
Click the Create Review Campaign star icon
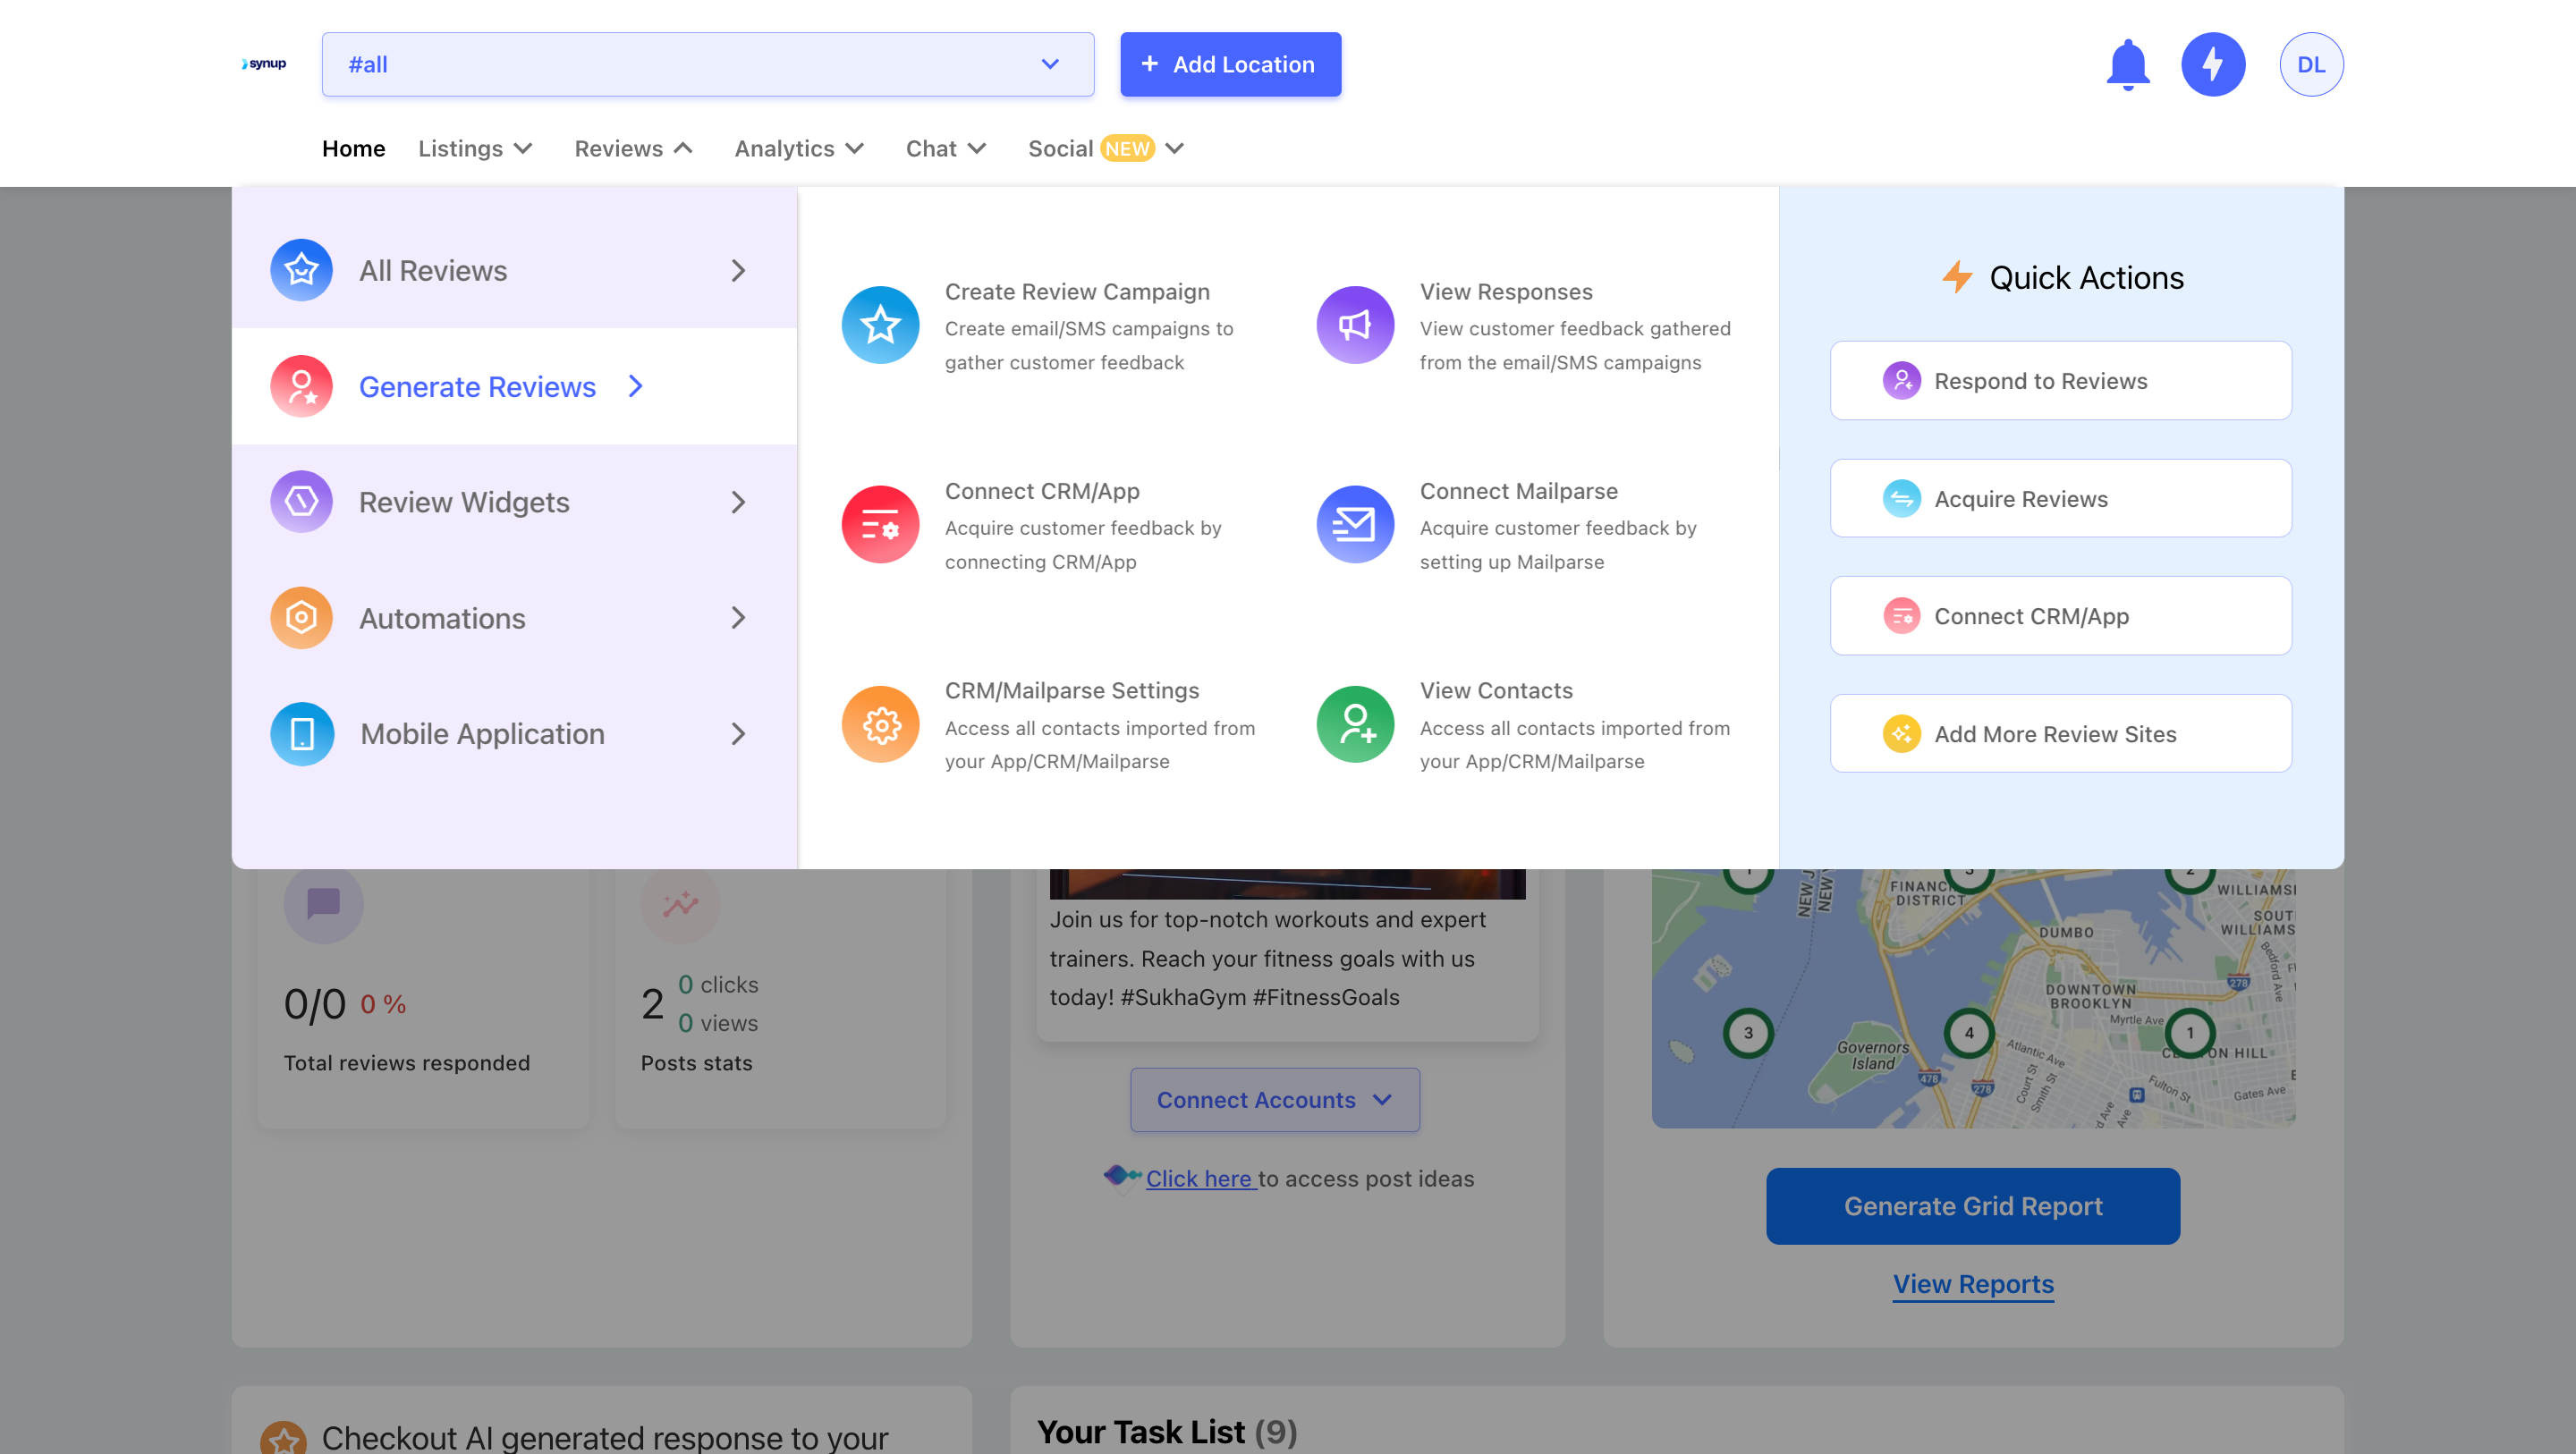click(x=880, y=325)
